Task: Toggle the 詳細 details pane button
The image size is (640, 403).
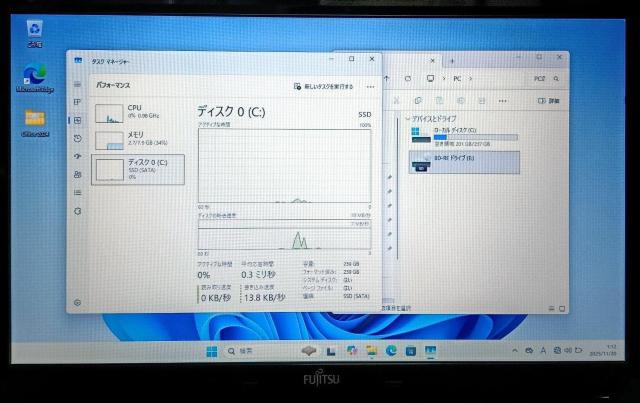Action: (549, 100)
